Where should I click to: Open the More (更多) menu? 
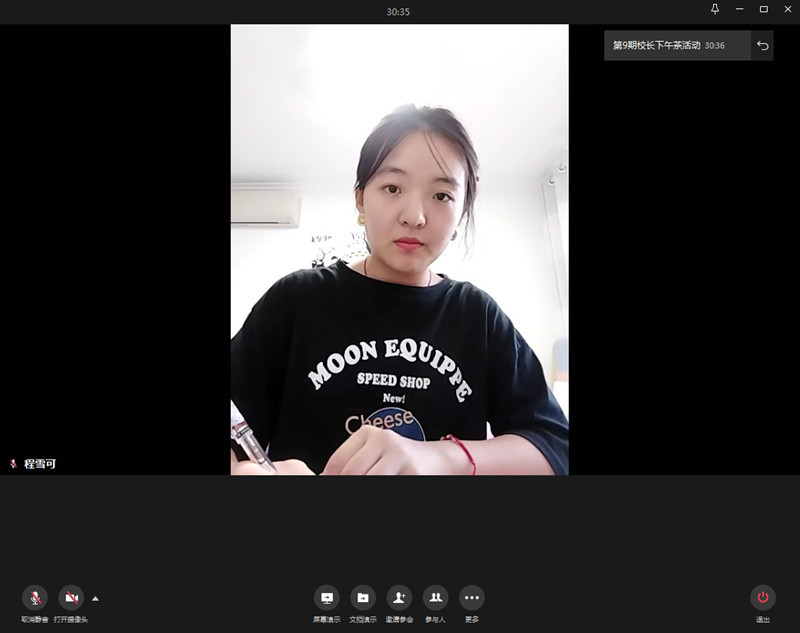point(472,598)
